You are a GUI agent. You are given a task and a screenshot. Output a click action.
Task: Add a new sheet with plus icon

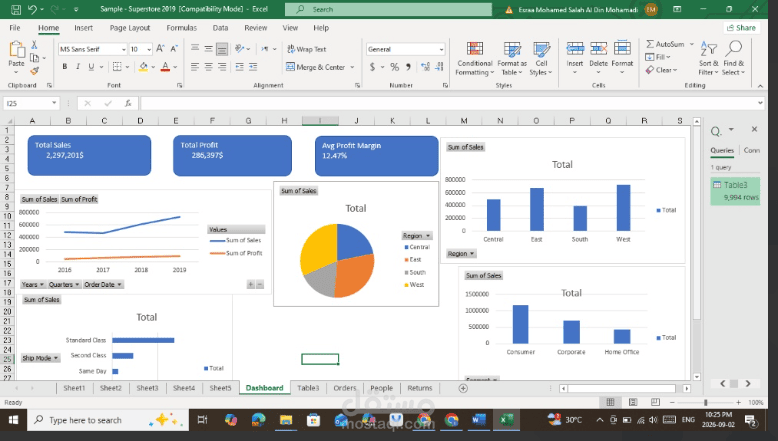[x=463, y=388]
